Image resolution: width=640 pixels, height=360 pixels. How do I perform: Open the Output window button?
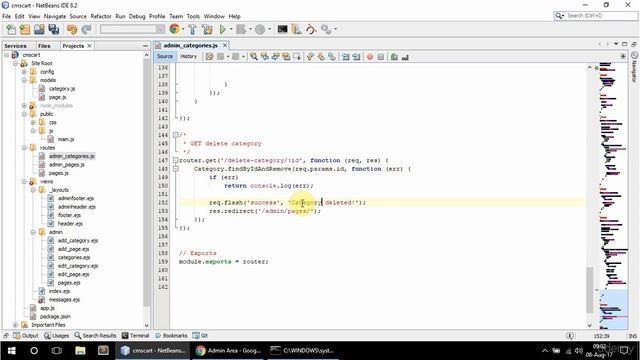coord(26,336)
